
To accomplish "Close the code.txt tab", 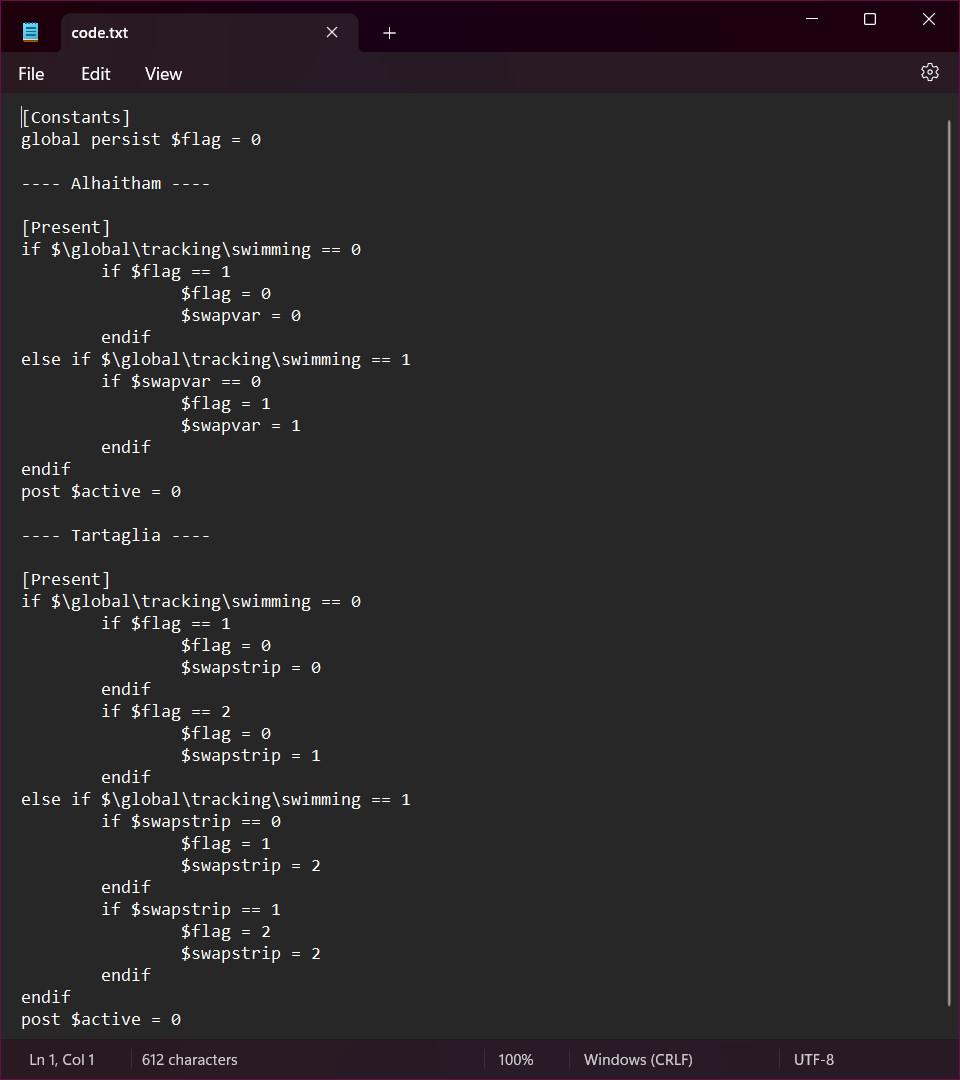I will click(x=332, y=33).
